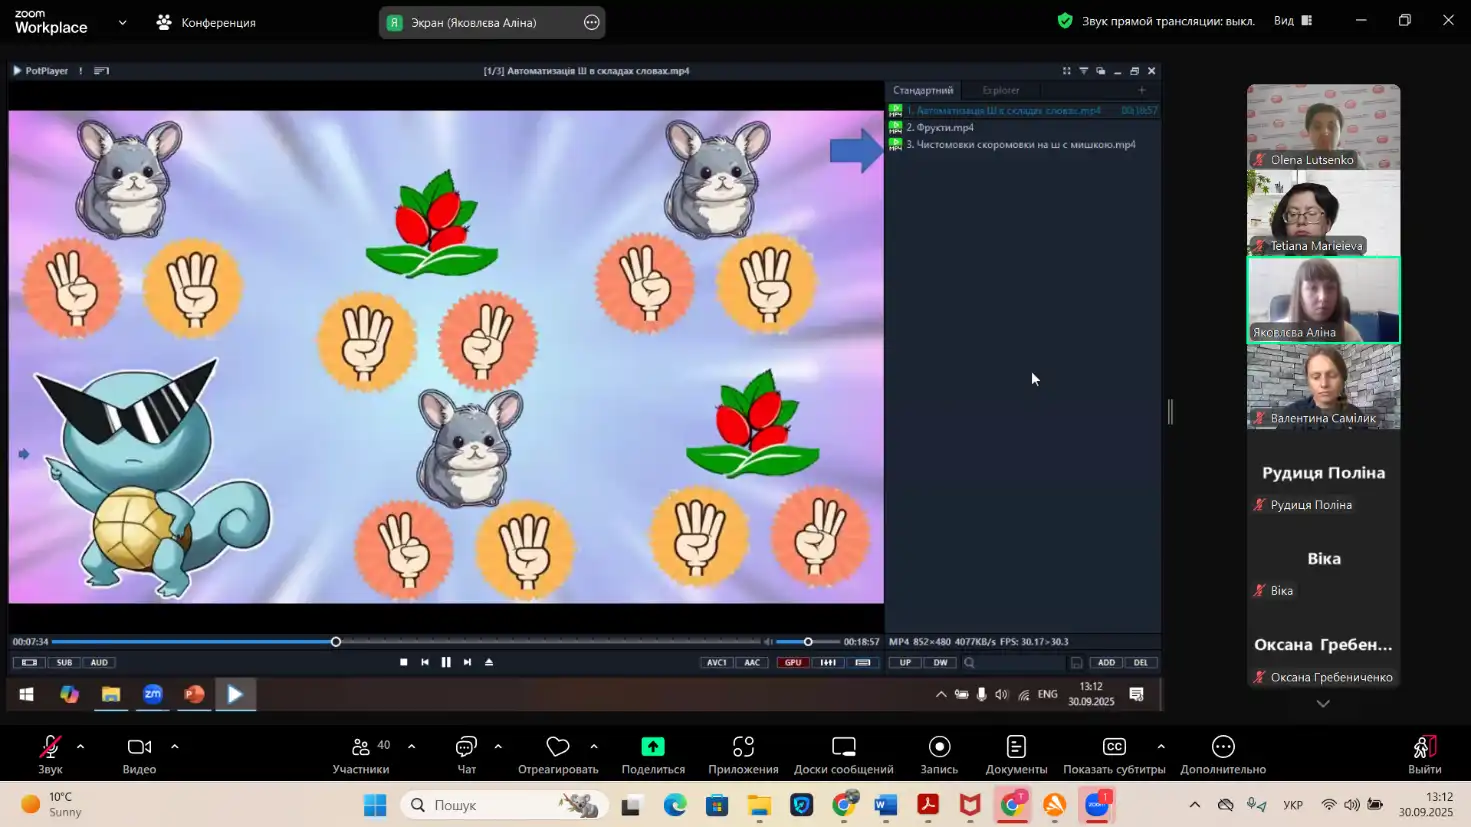The image size is (1471, 827).
Task: Expand audio options arrow beside Звук
Action: tap(80, 746)
